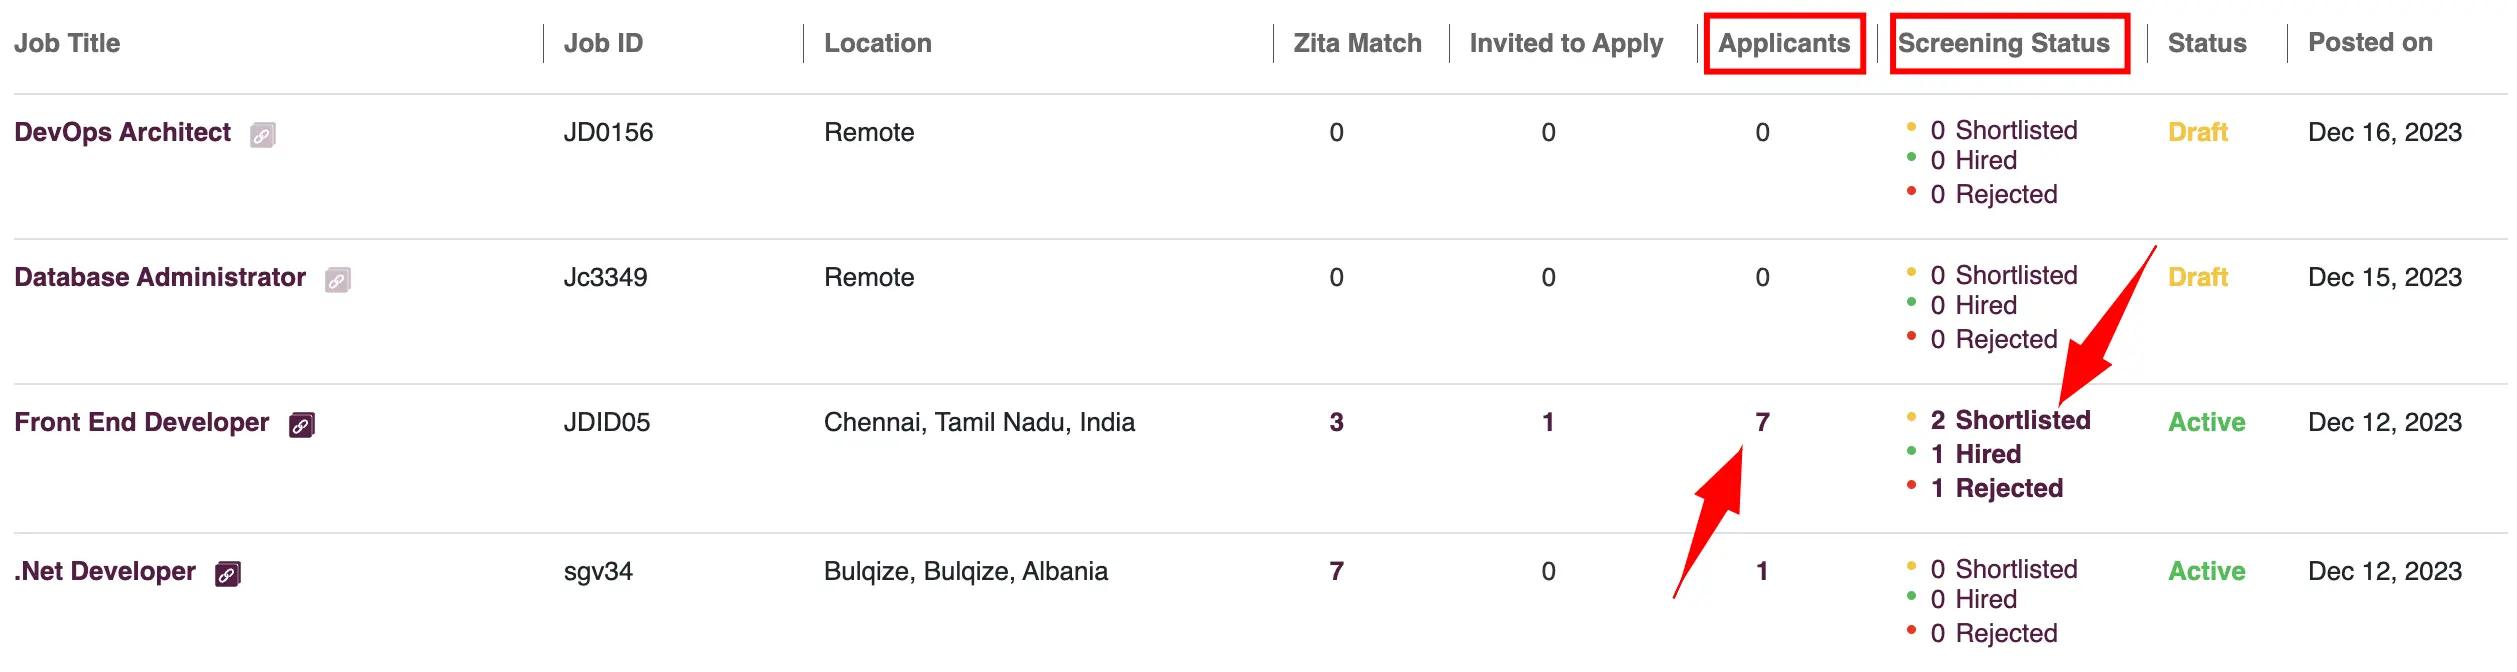The image size is (2517, 672).
Task: Click the Screening Status column header
Action: point(2004,43)
